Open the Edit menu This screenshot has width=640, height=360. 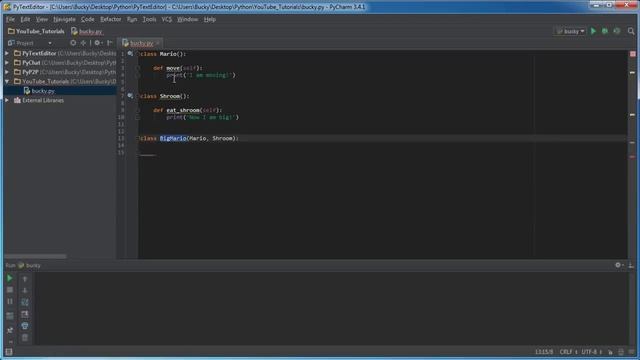pos(25,19)
